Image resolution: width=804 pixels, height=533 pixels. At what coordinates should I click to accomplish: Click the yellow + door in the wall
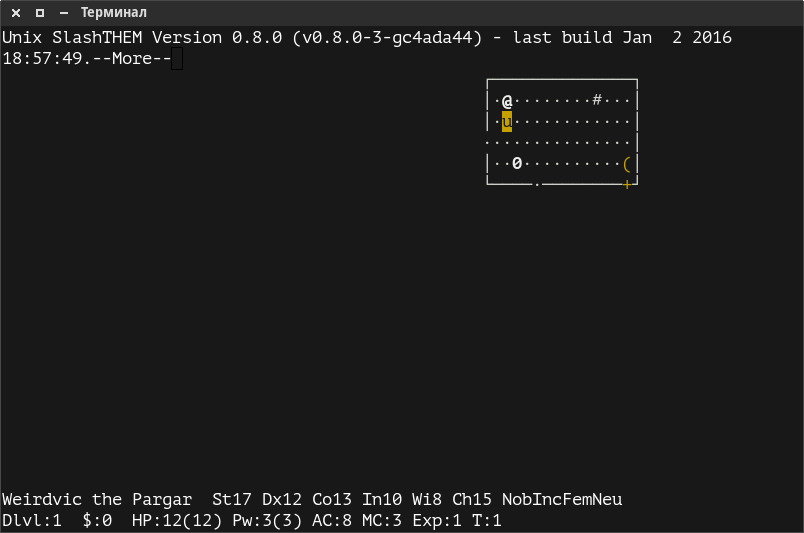627,184
